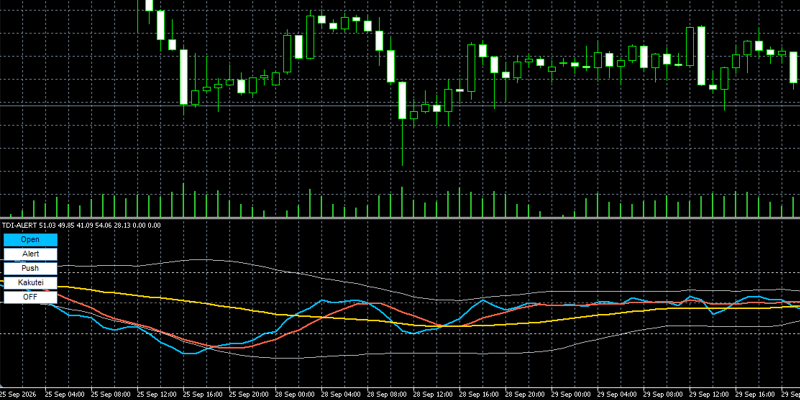This screenshot has width=800, height=400.
Task: Click the 25 Sep 12:00 time label
Action: click(x=155, y=394)
